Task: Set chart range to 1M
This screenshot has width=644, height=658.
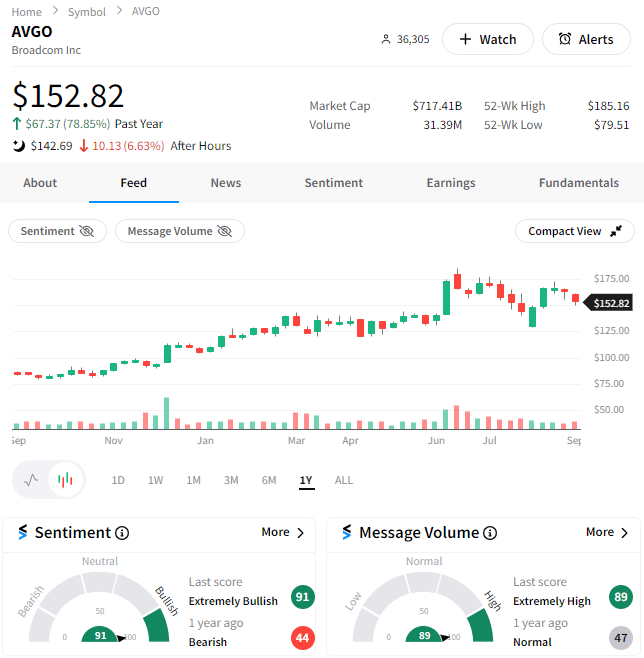Action: [x=193, y=480]
